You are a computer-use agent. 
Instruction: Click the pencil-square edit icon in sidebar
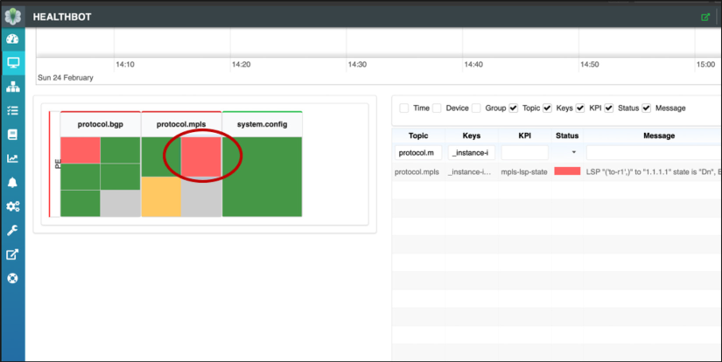pos(12,254)
